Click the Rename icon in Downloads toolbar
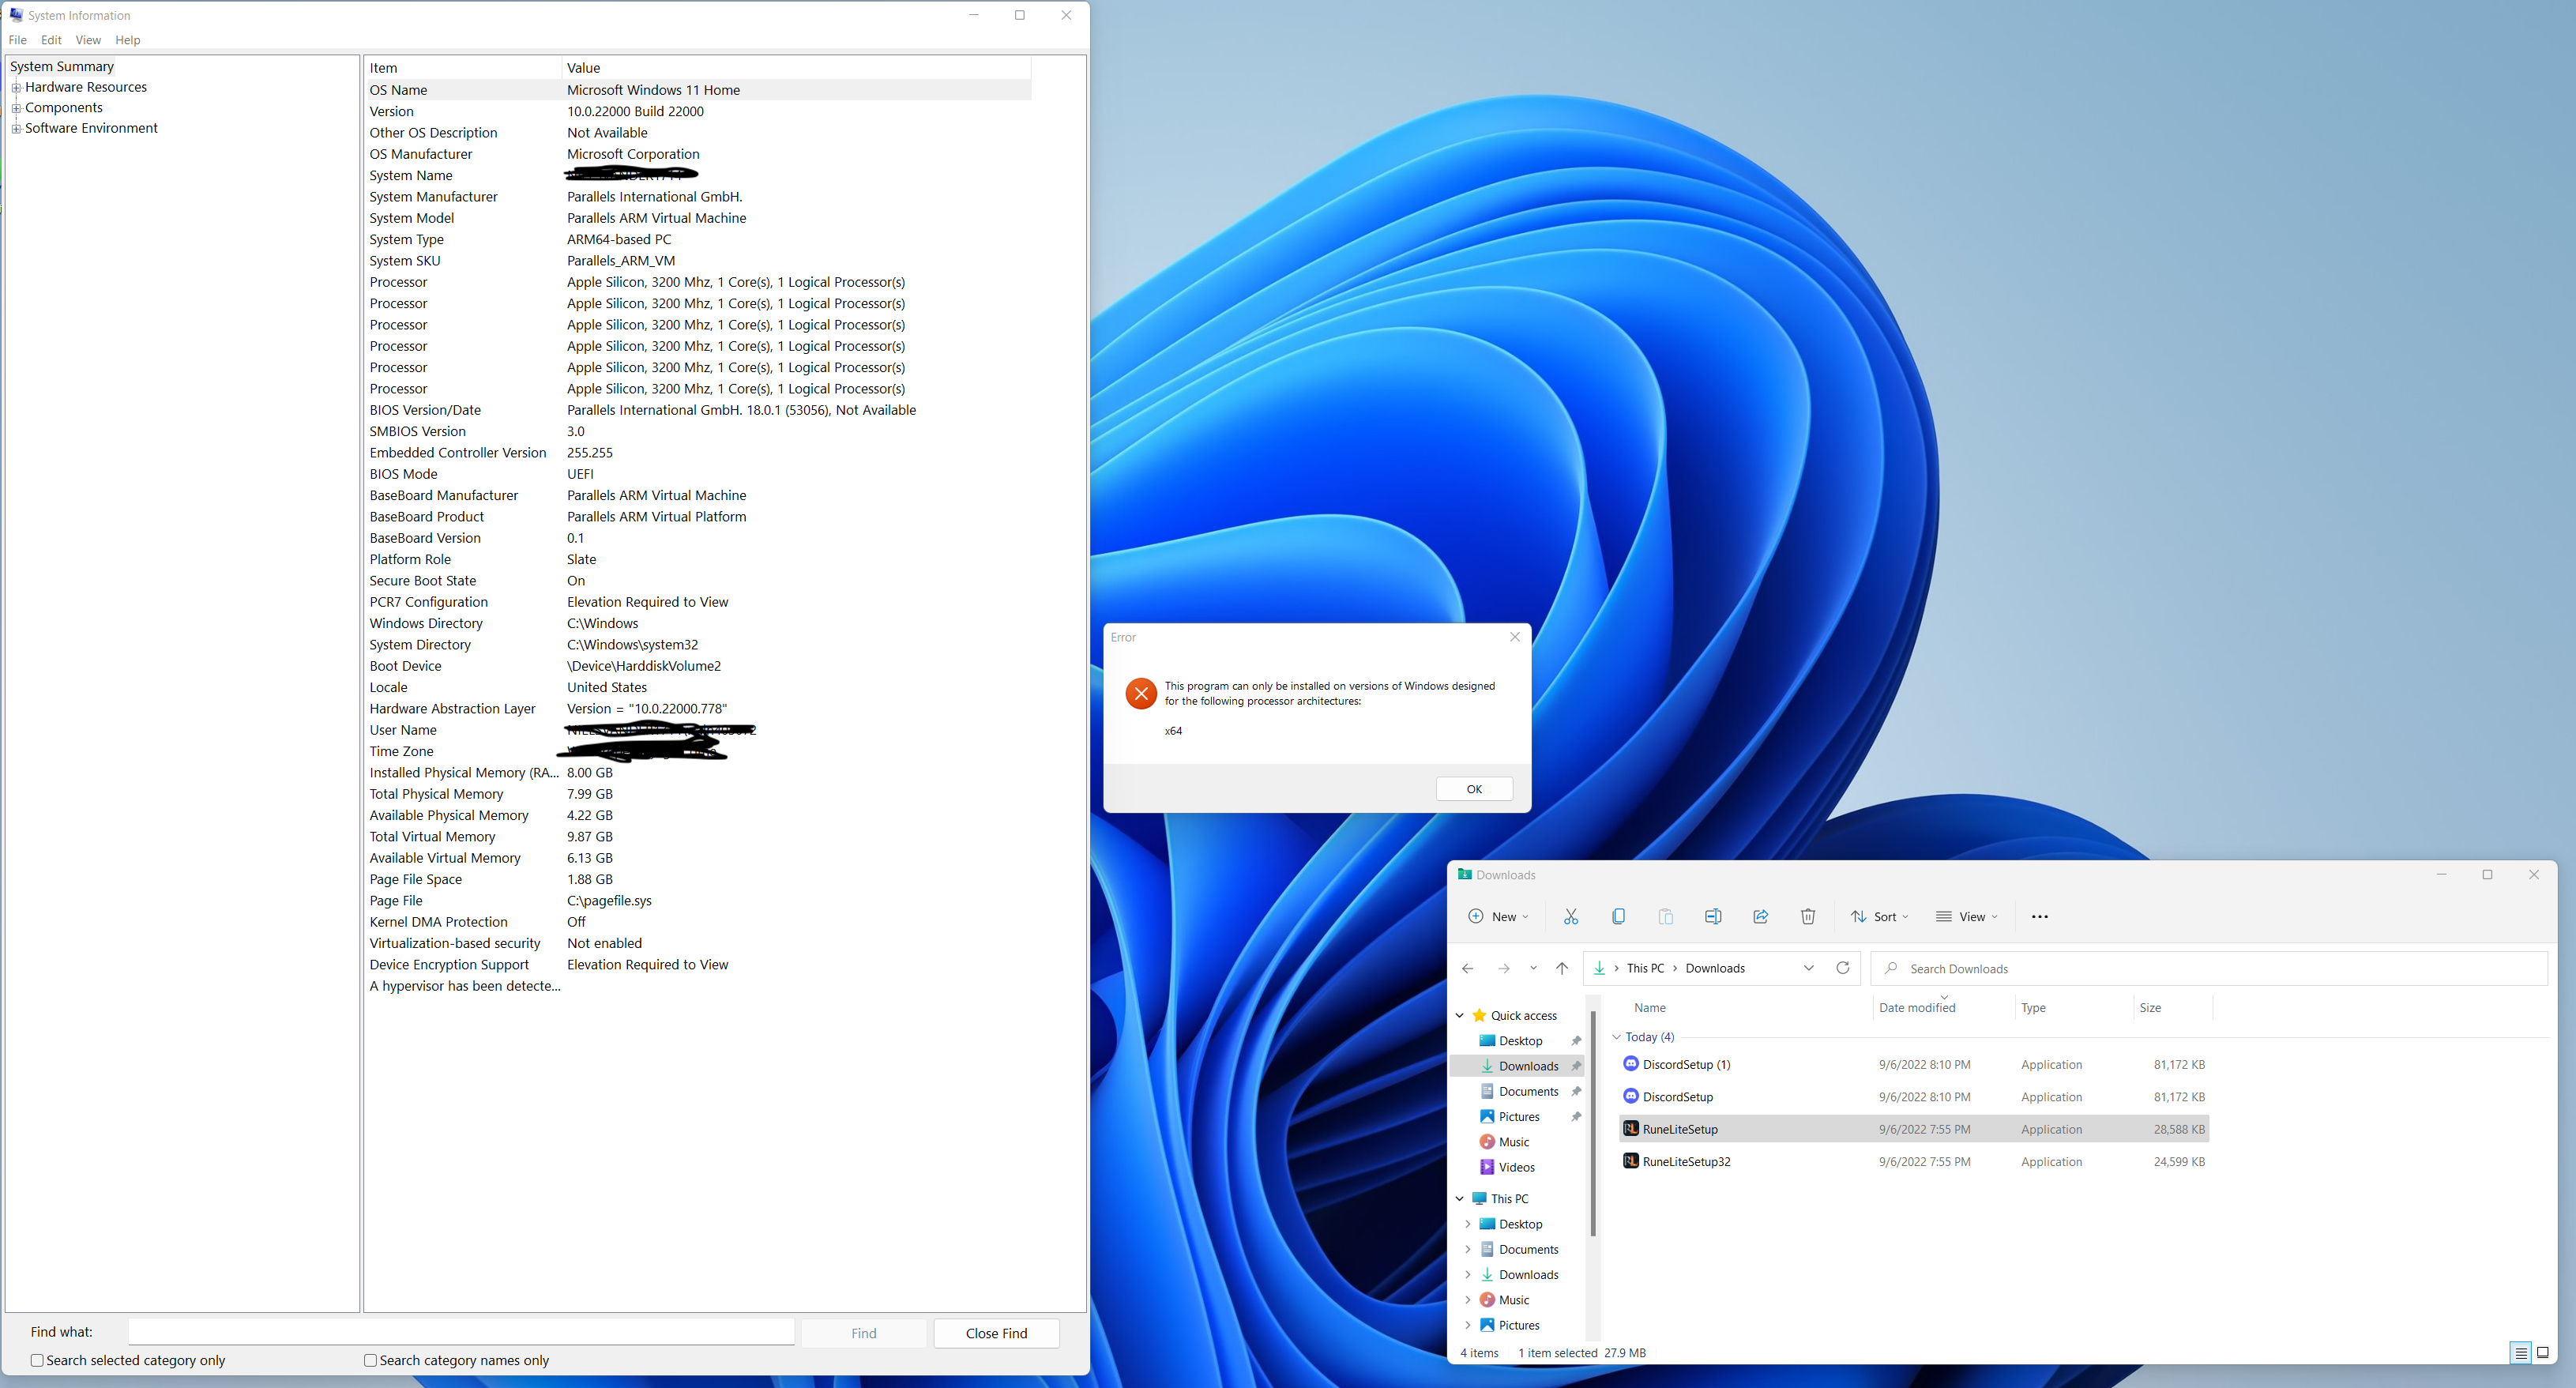Image resolution: width=2576 pixels, height=1388 pixels. 1713,916
